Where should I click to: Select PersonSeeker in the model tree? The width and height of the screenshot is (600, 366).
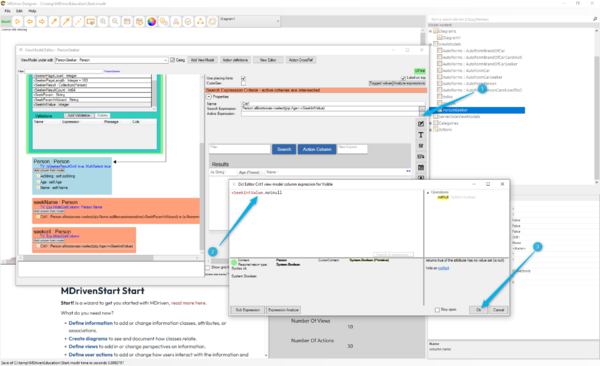pyautogui.click(x=455, y=110)
